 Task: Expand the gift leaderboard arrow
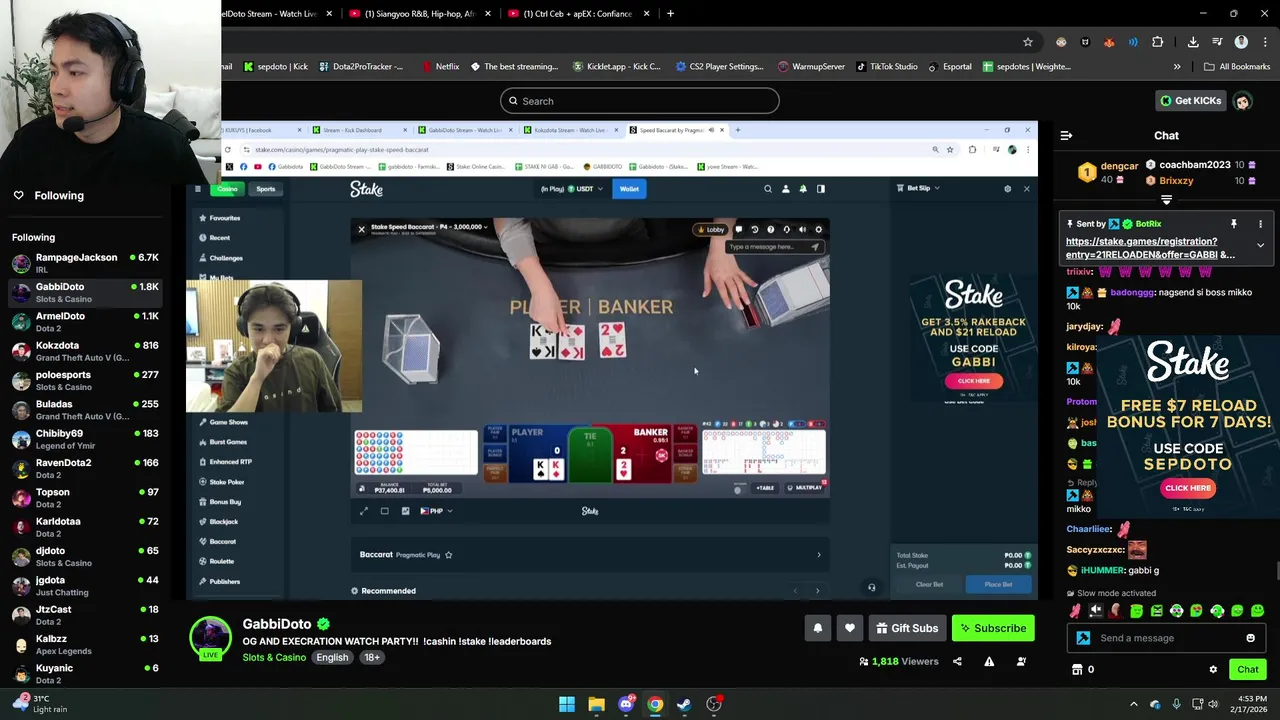click(1166, 199)
